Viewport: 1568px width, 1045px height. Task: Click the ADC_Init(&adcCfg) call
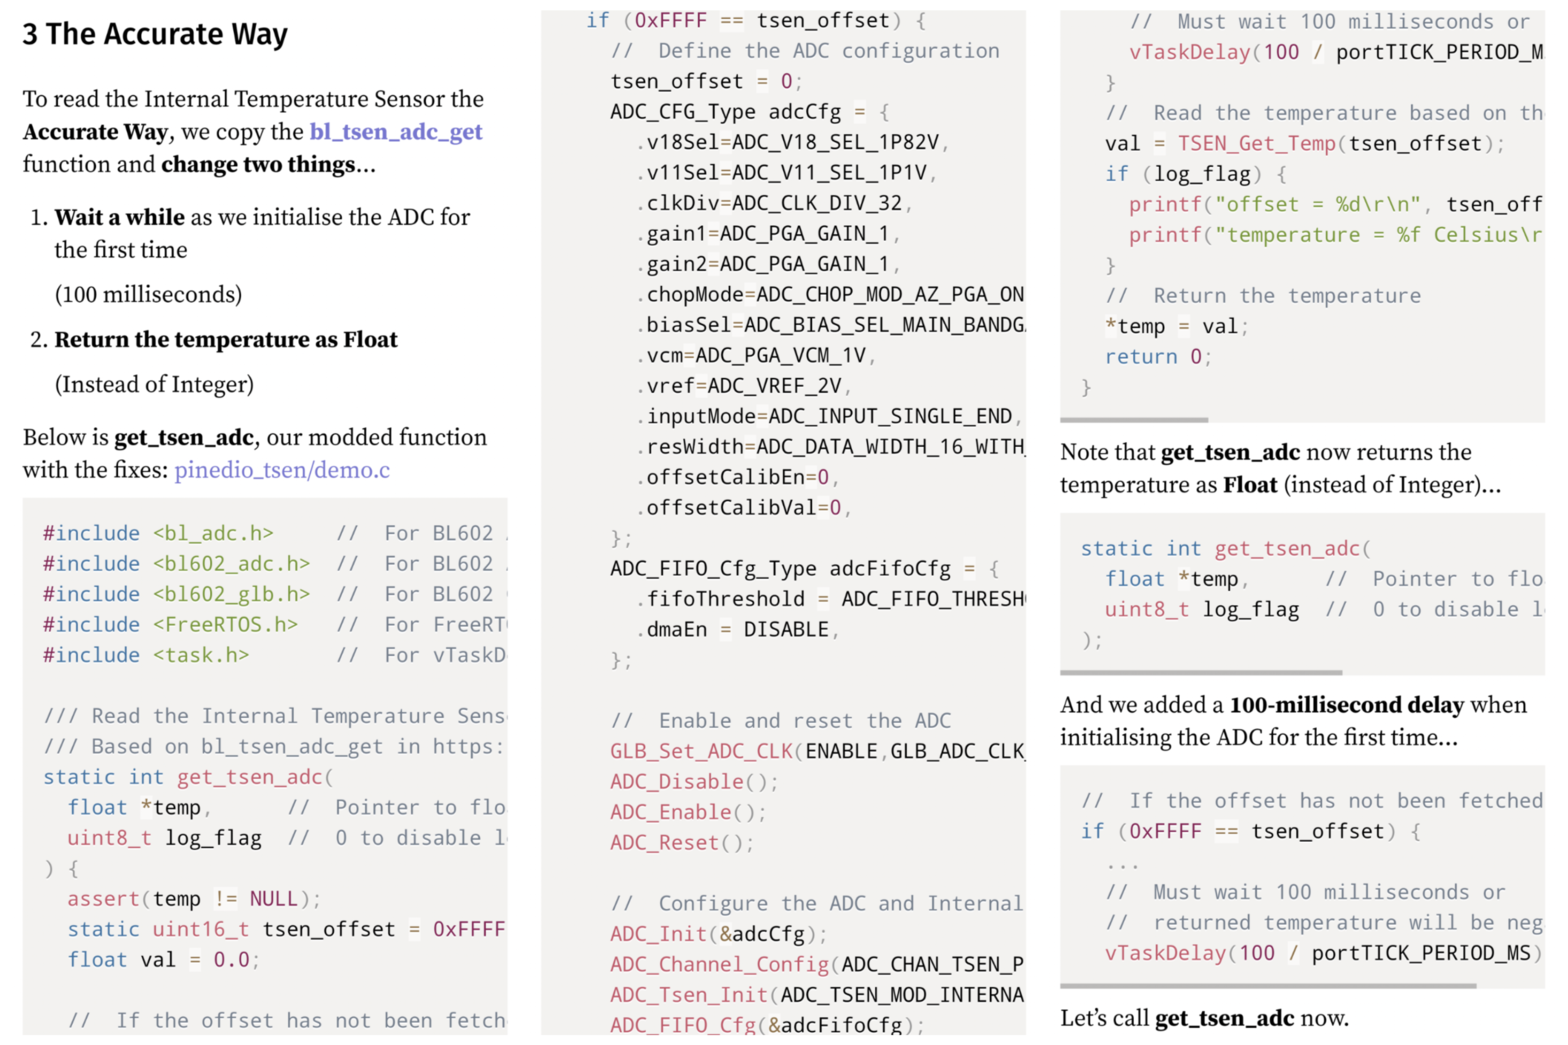tap(718, 934)
